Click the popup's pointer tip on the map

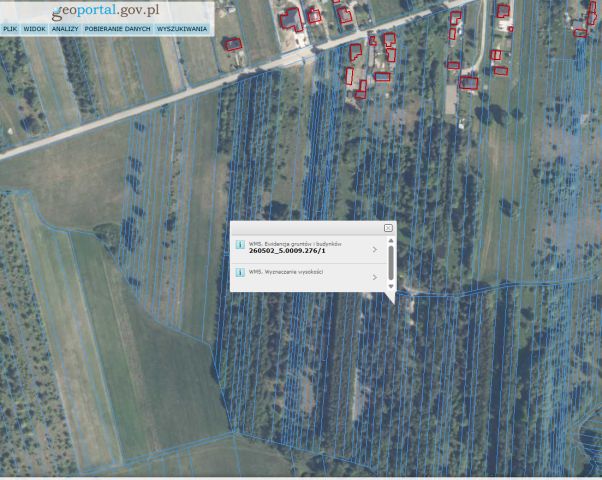pyautogui.click(x=393, y=303)
